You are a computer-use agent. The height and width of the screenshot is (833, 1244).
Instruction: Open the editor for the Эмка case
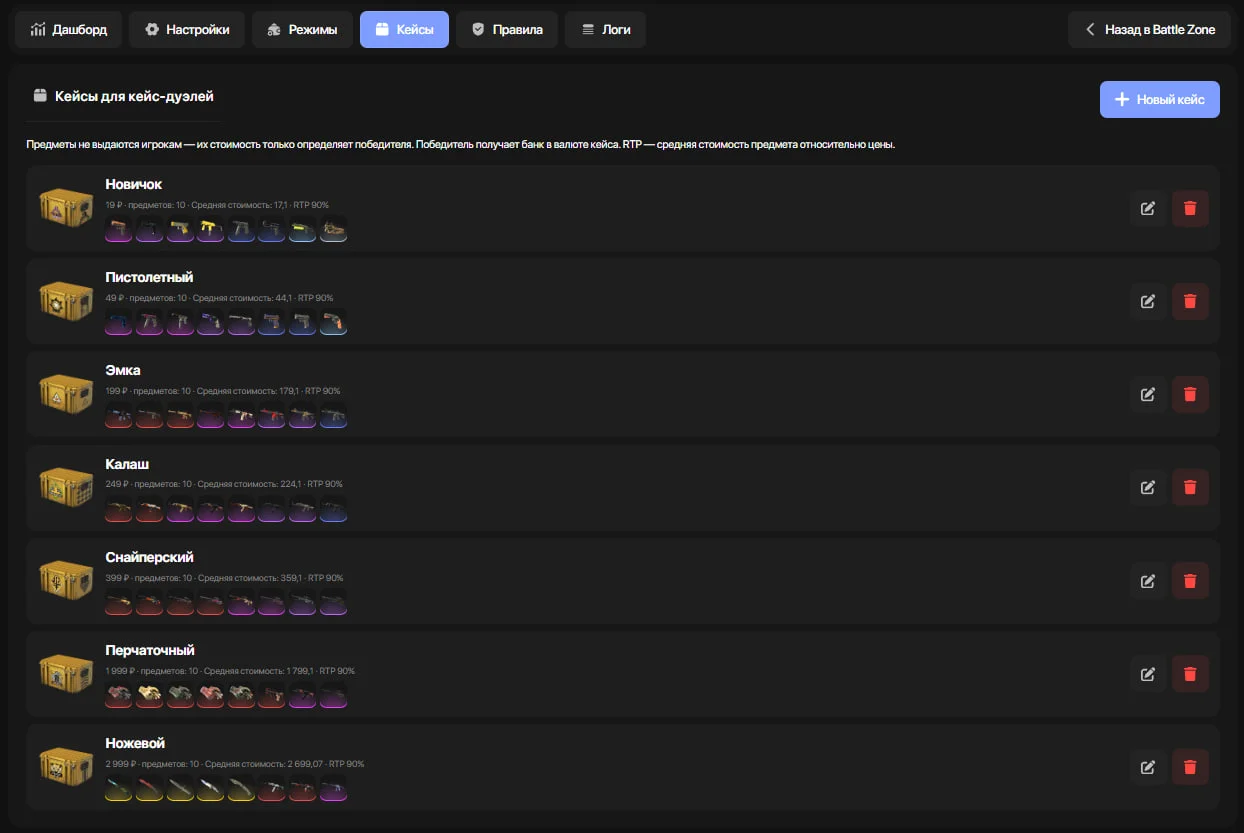coord(1148,394)
